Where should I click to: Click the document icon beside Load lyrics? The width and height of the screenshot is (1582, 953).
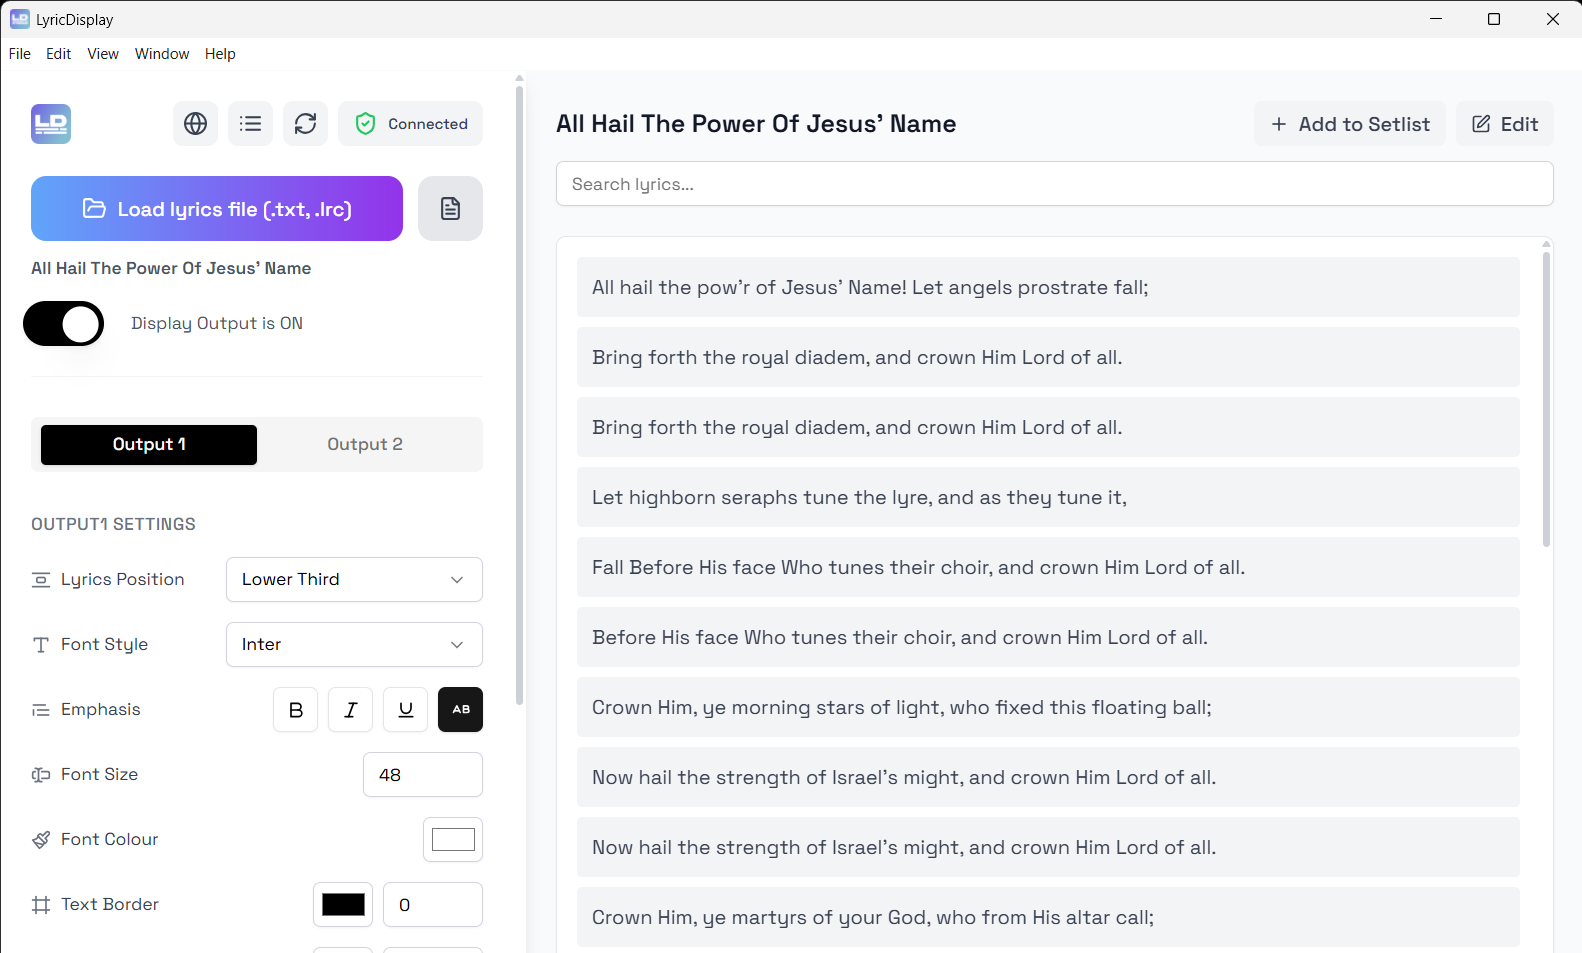[450, 209]
